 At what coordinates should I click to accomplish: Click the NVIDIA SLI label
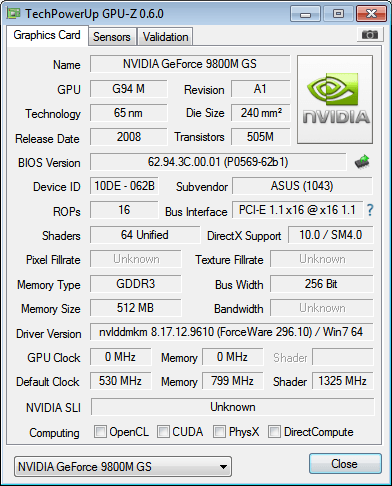[x=53, y=408]
